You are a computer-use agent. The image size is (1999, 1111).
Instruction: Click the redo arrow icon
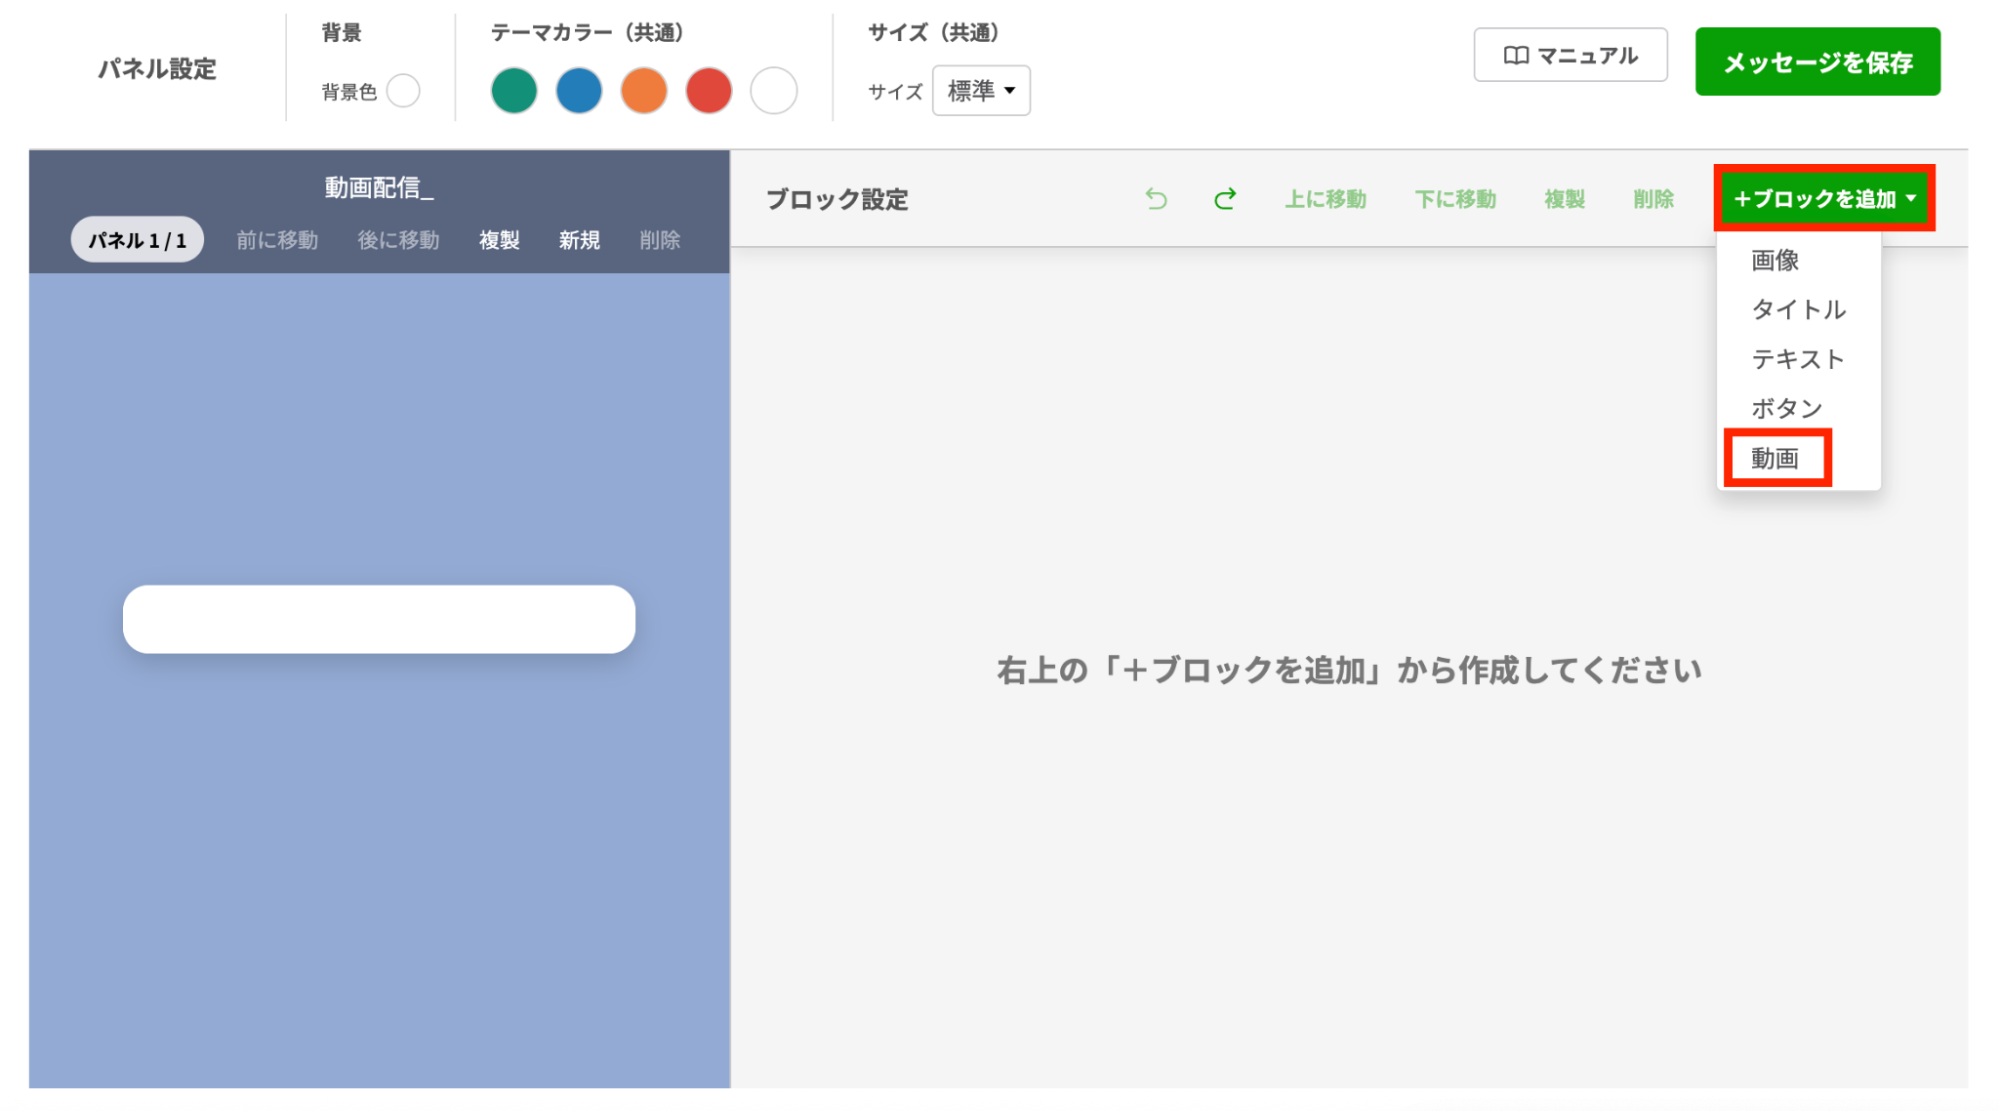(x=1224, y=199)
